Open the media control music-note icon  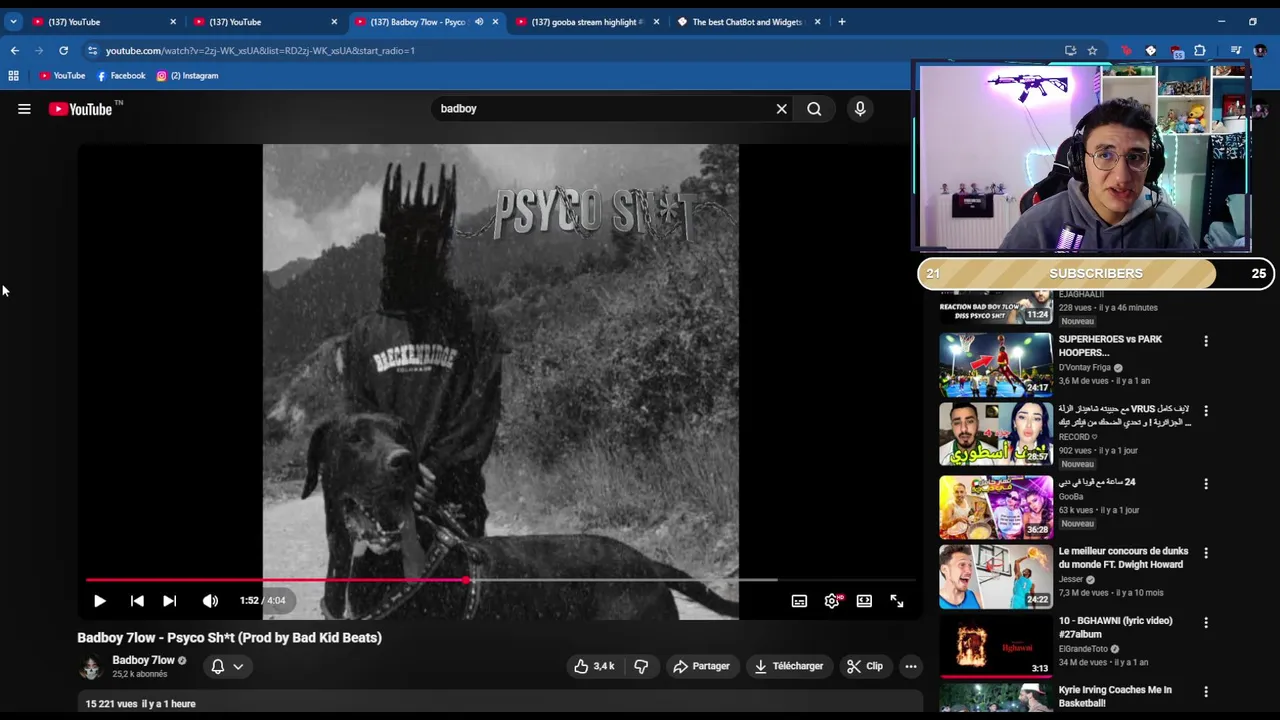[1236, 50]
